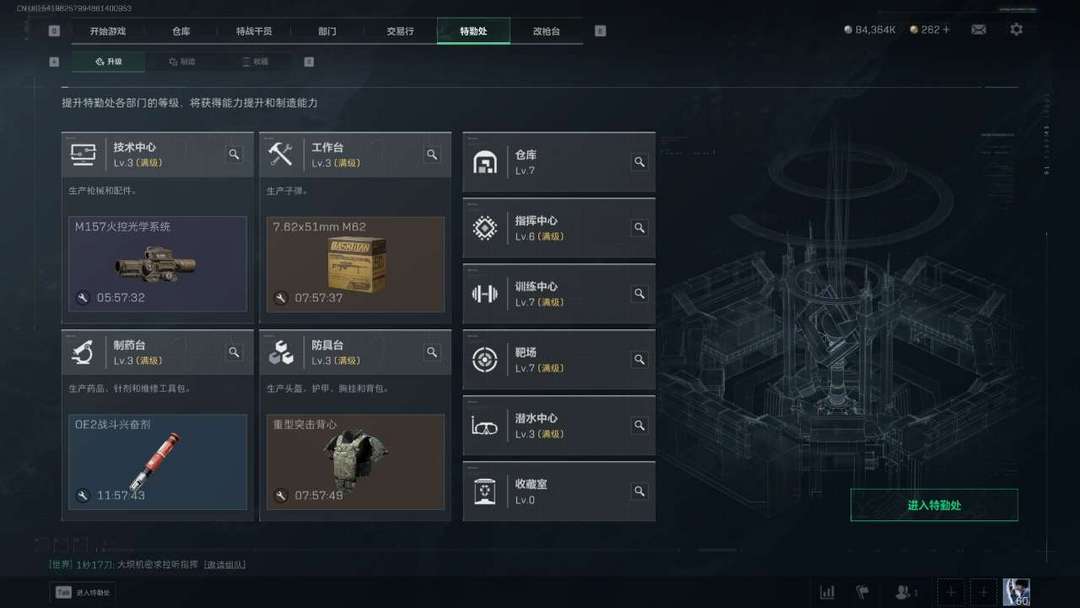Open the mail envelope icon
The image size is (1080, 608).
[x=978, y=30]
